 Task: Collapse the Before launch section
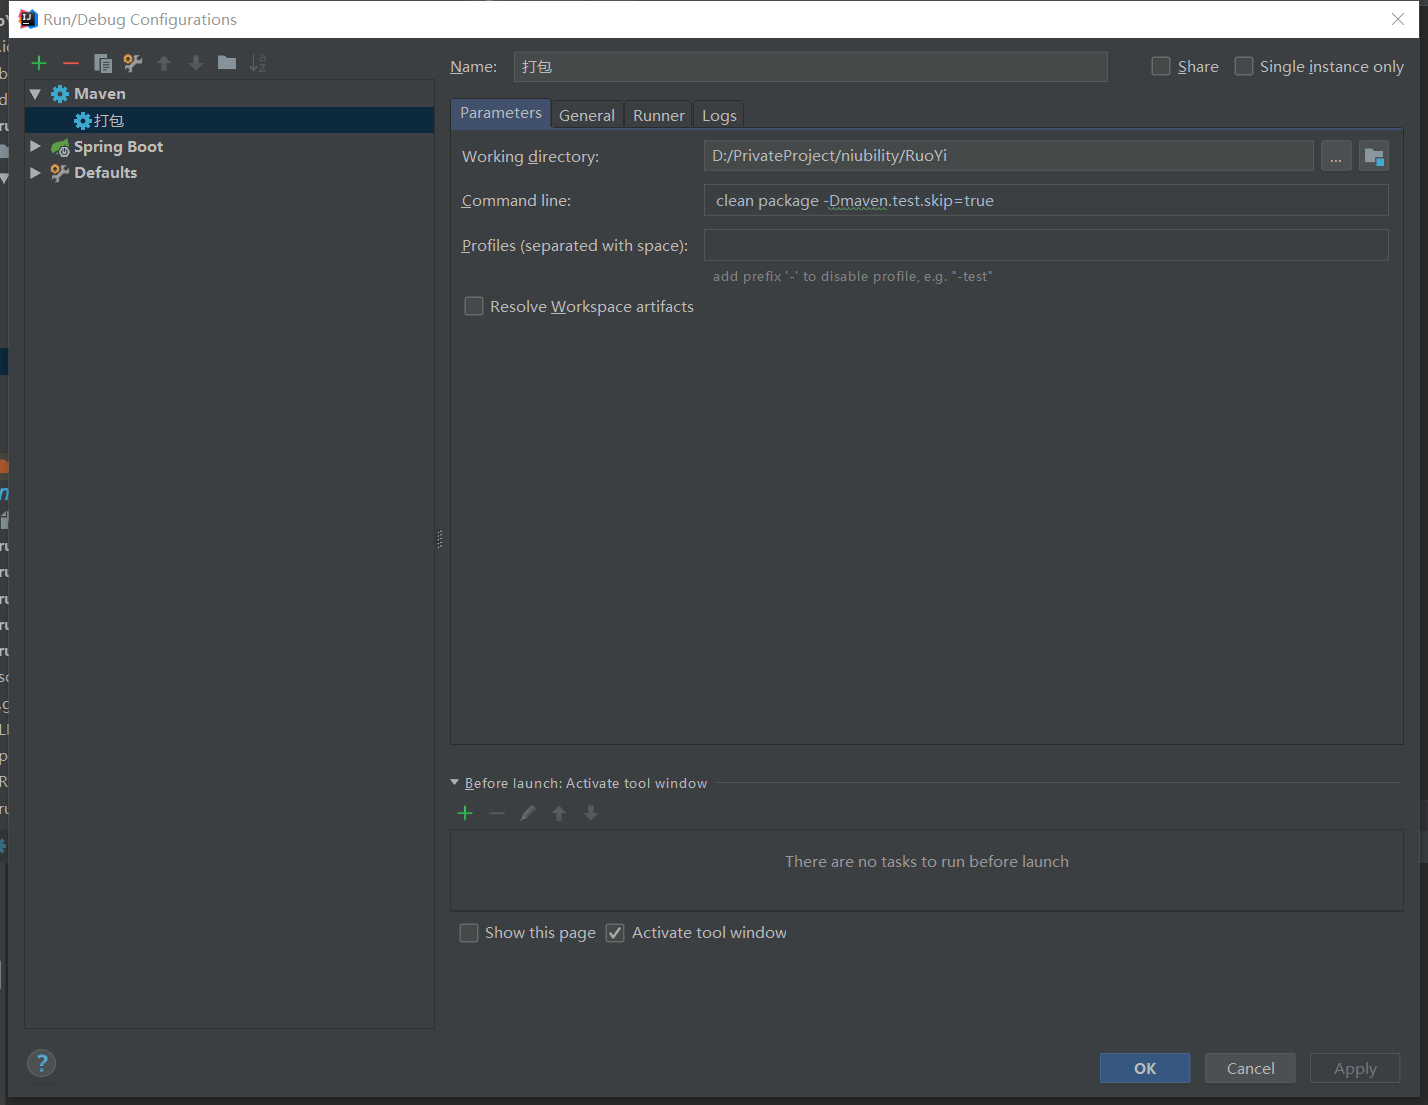[x=455, y=783]
